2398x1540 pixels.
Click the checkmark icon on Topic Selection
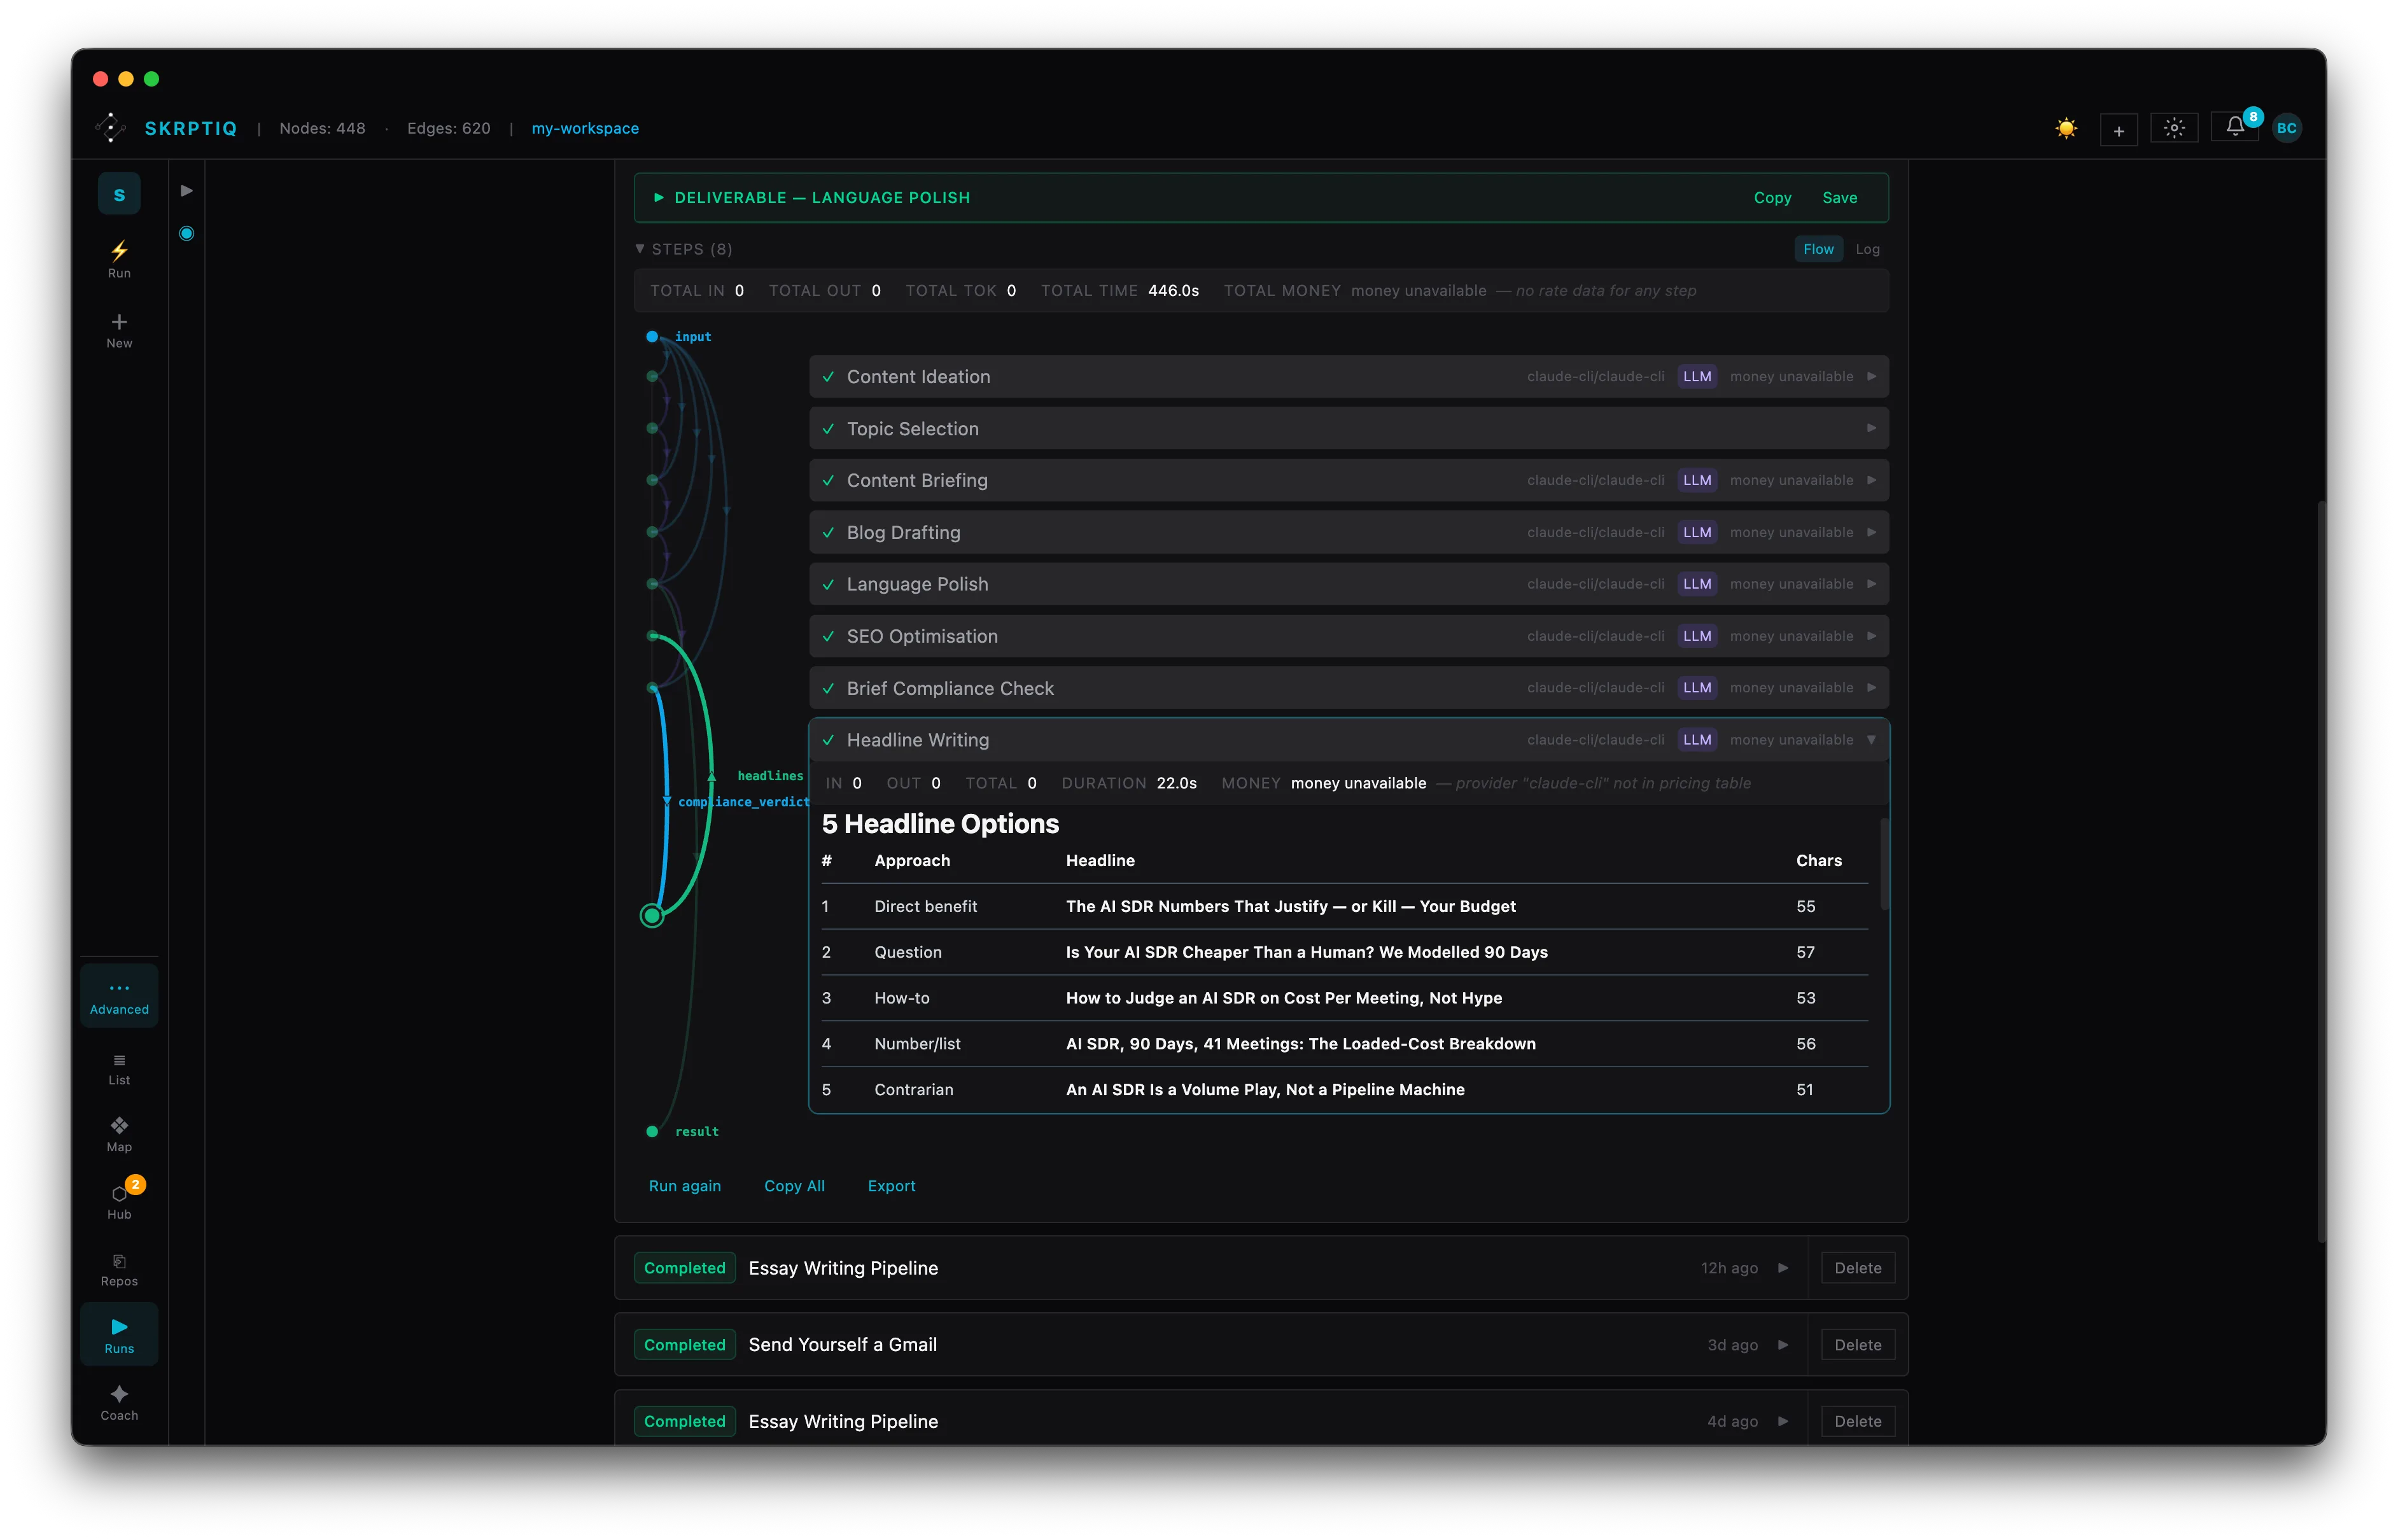(828, 429)
